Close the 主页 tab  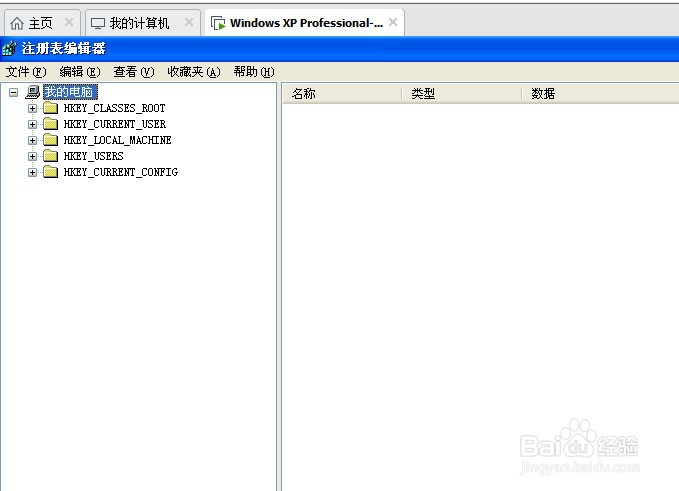(68, 22)
